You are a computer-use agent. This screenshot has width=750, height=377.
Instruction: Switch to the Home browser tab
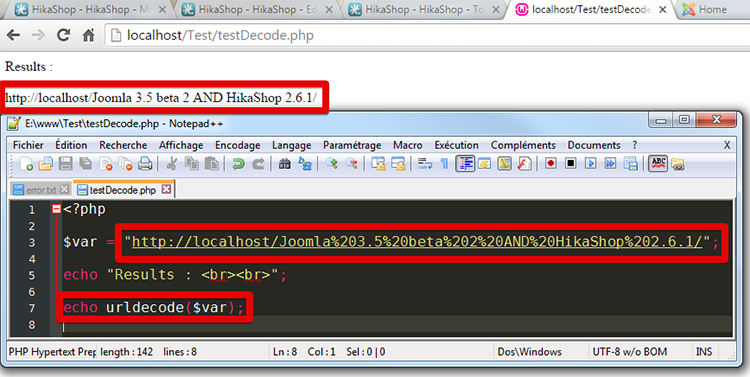712,9
